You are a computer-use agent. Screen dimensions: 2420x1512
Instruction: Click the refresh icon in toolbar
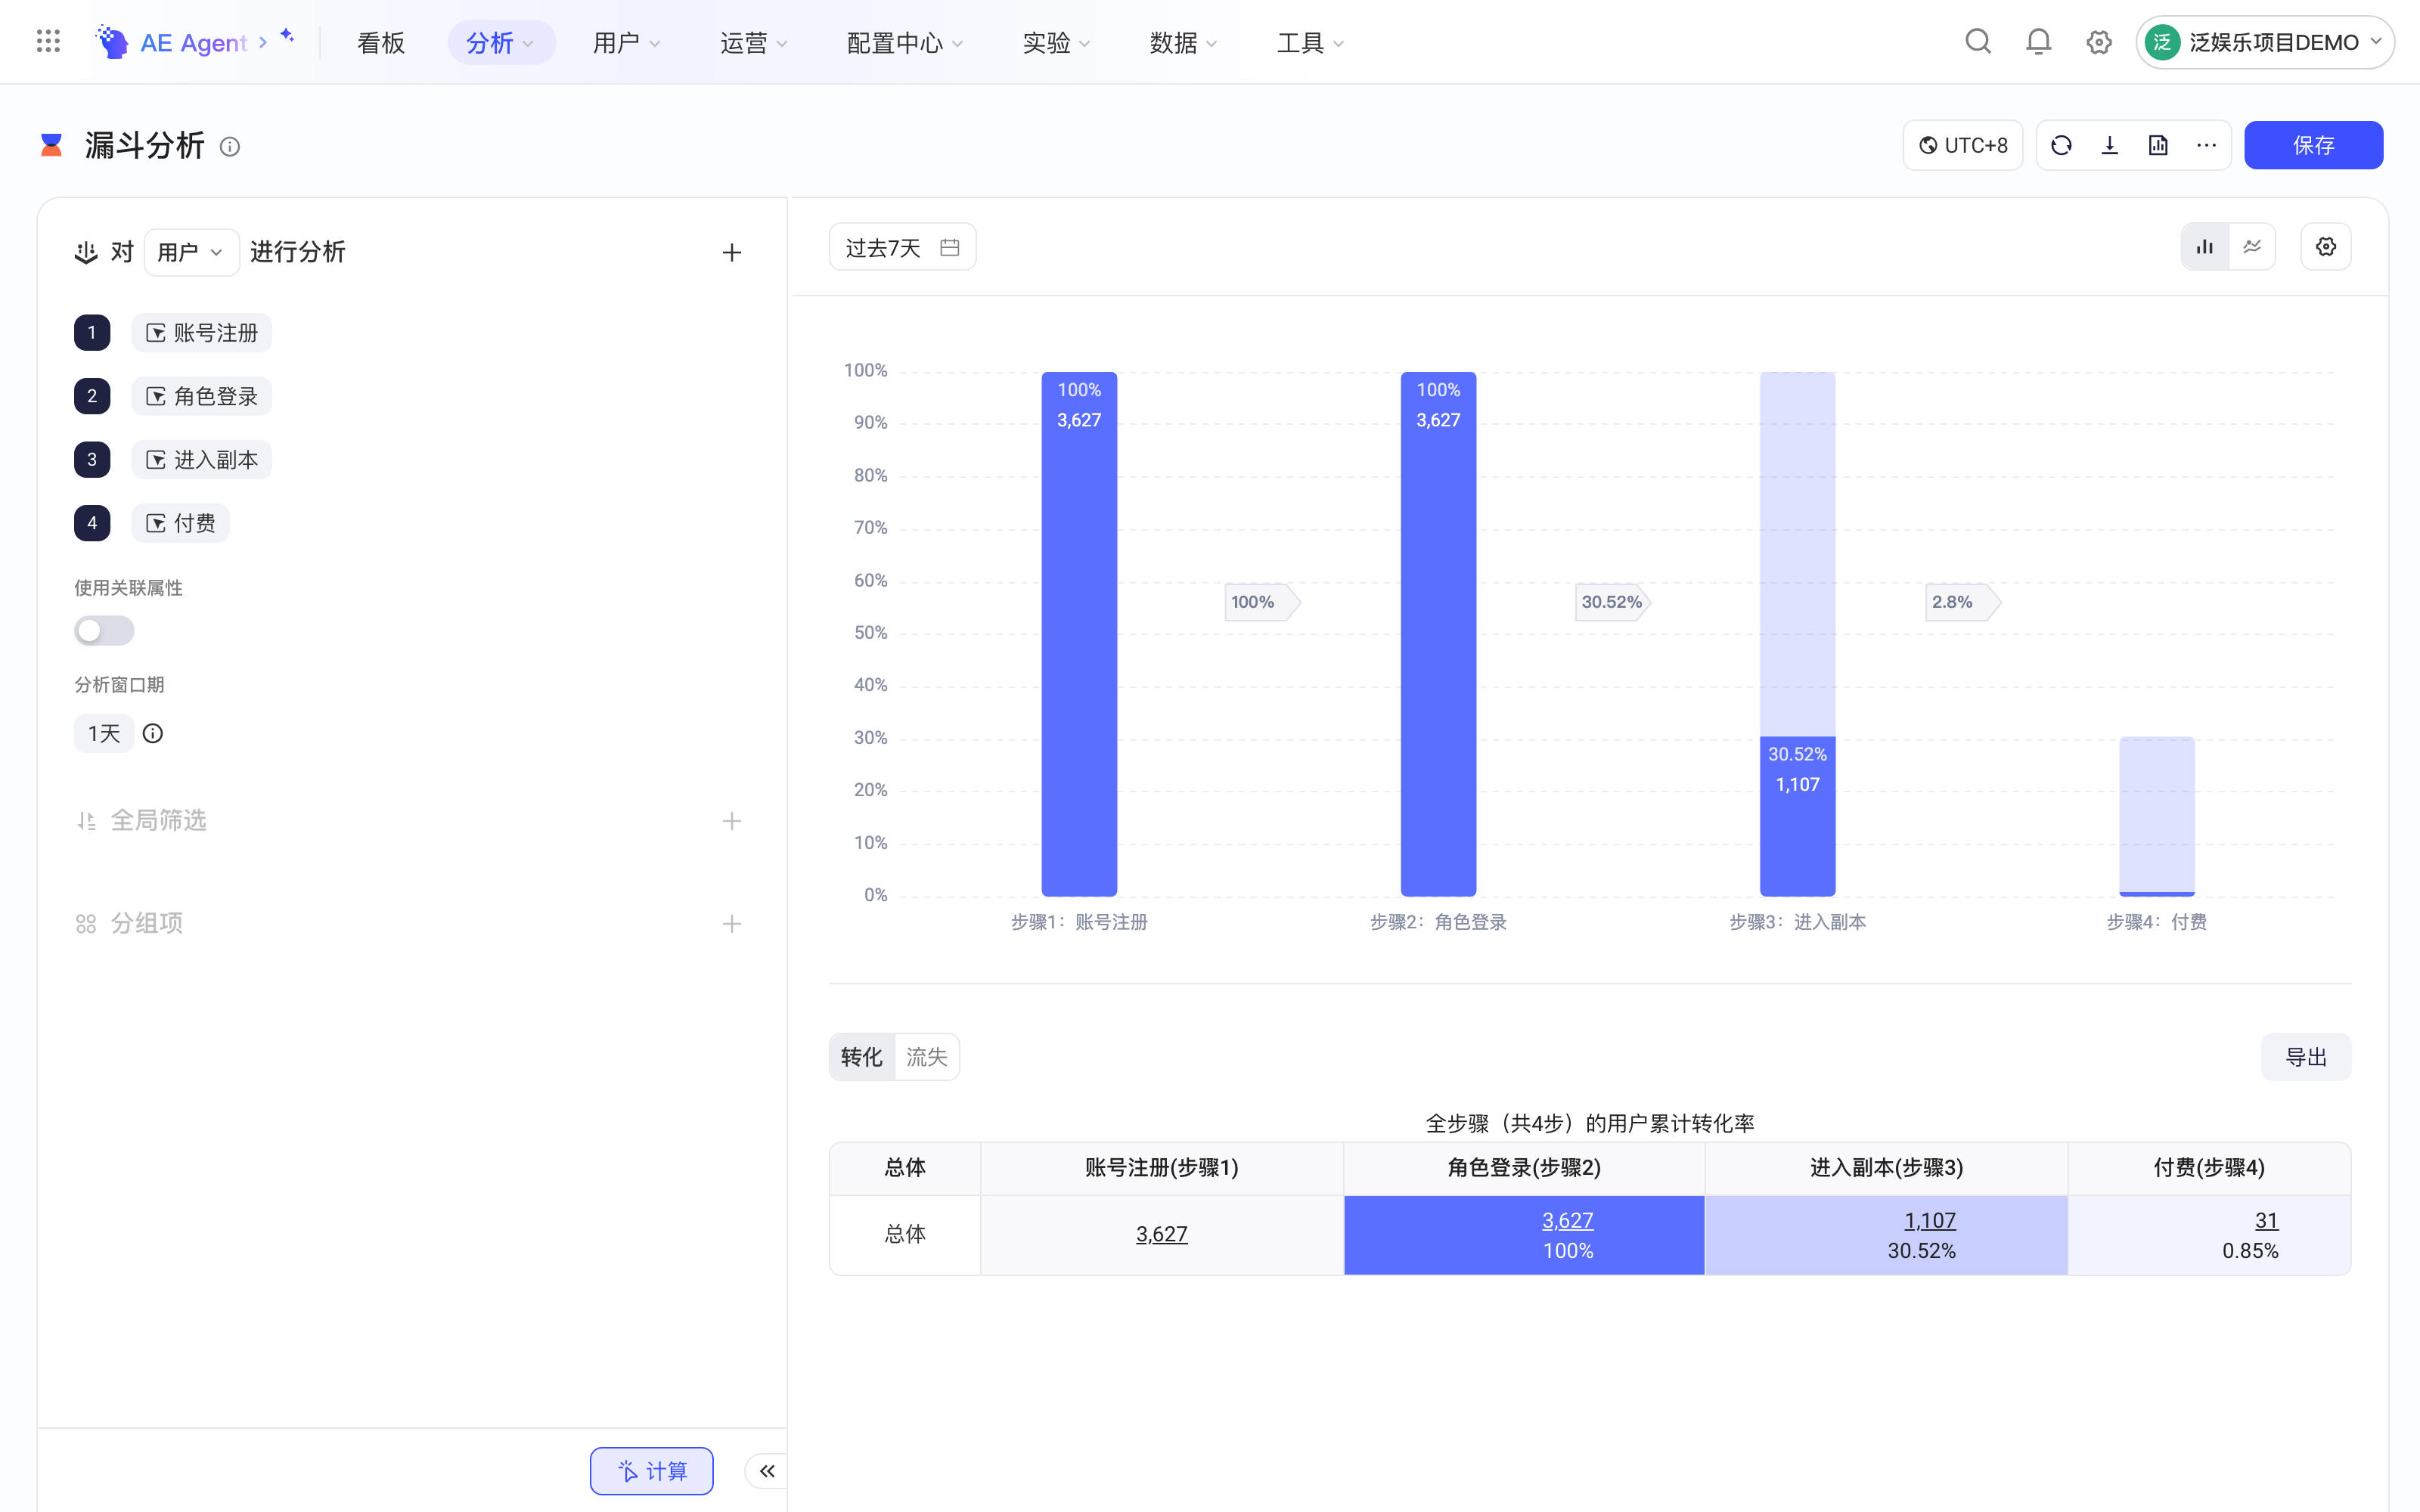pyautogui.click(x=2061, y=146)
